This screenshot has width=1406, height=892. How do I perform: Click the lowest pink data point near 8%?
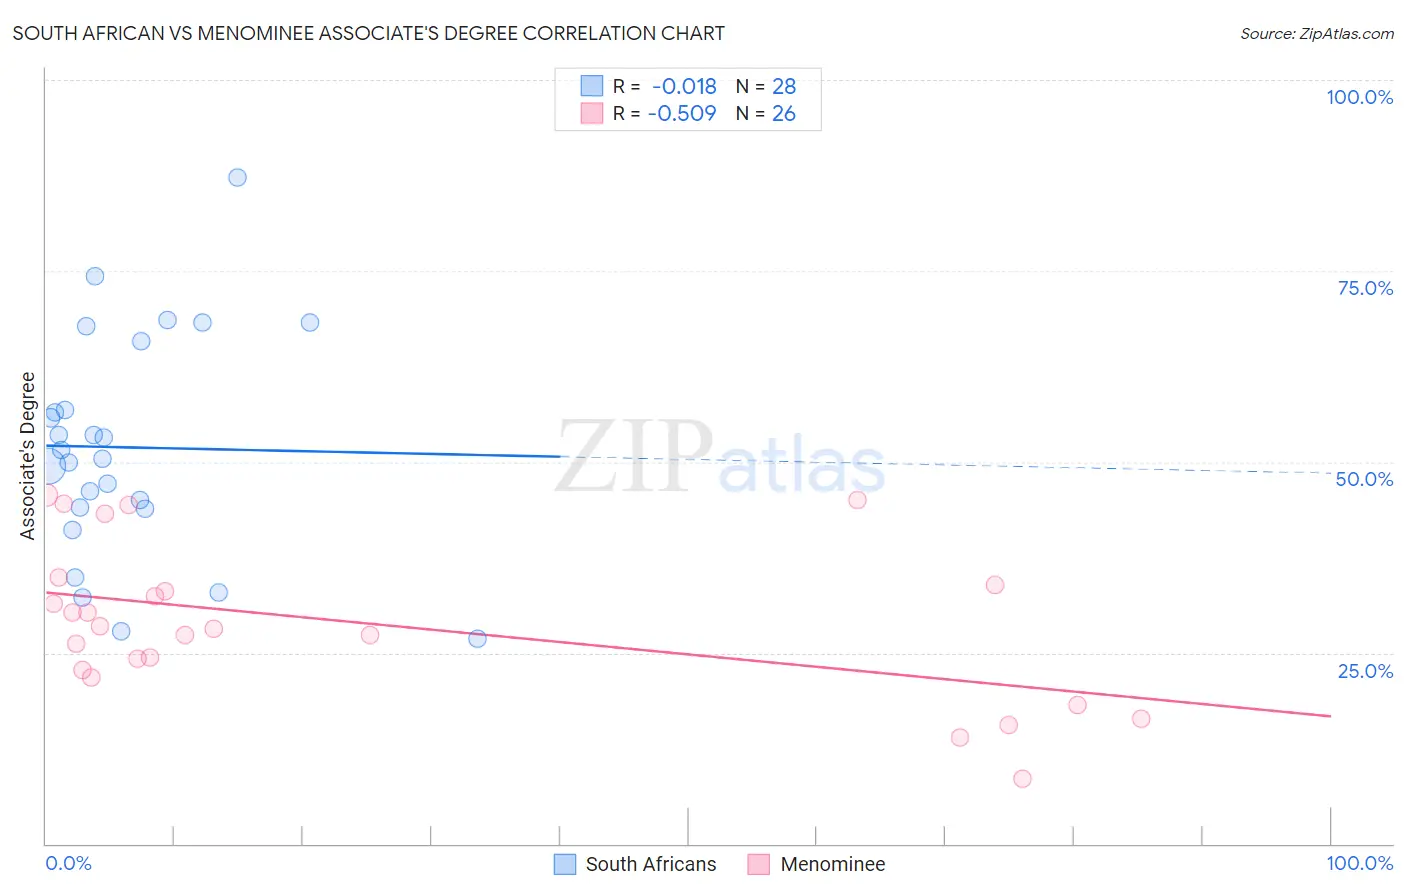1022,778
